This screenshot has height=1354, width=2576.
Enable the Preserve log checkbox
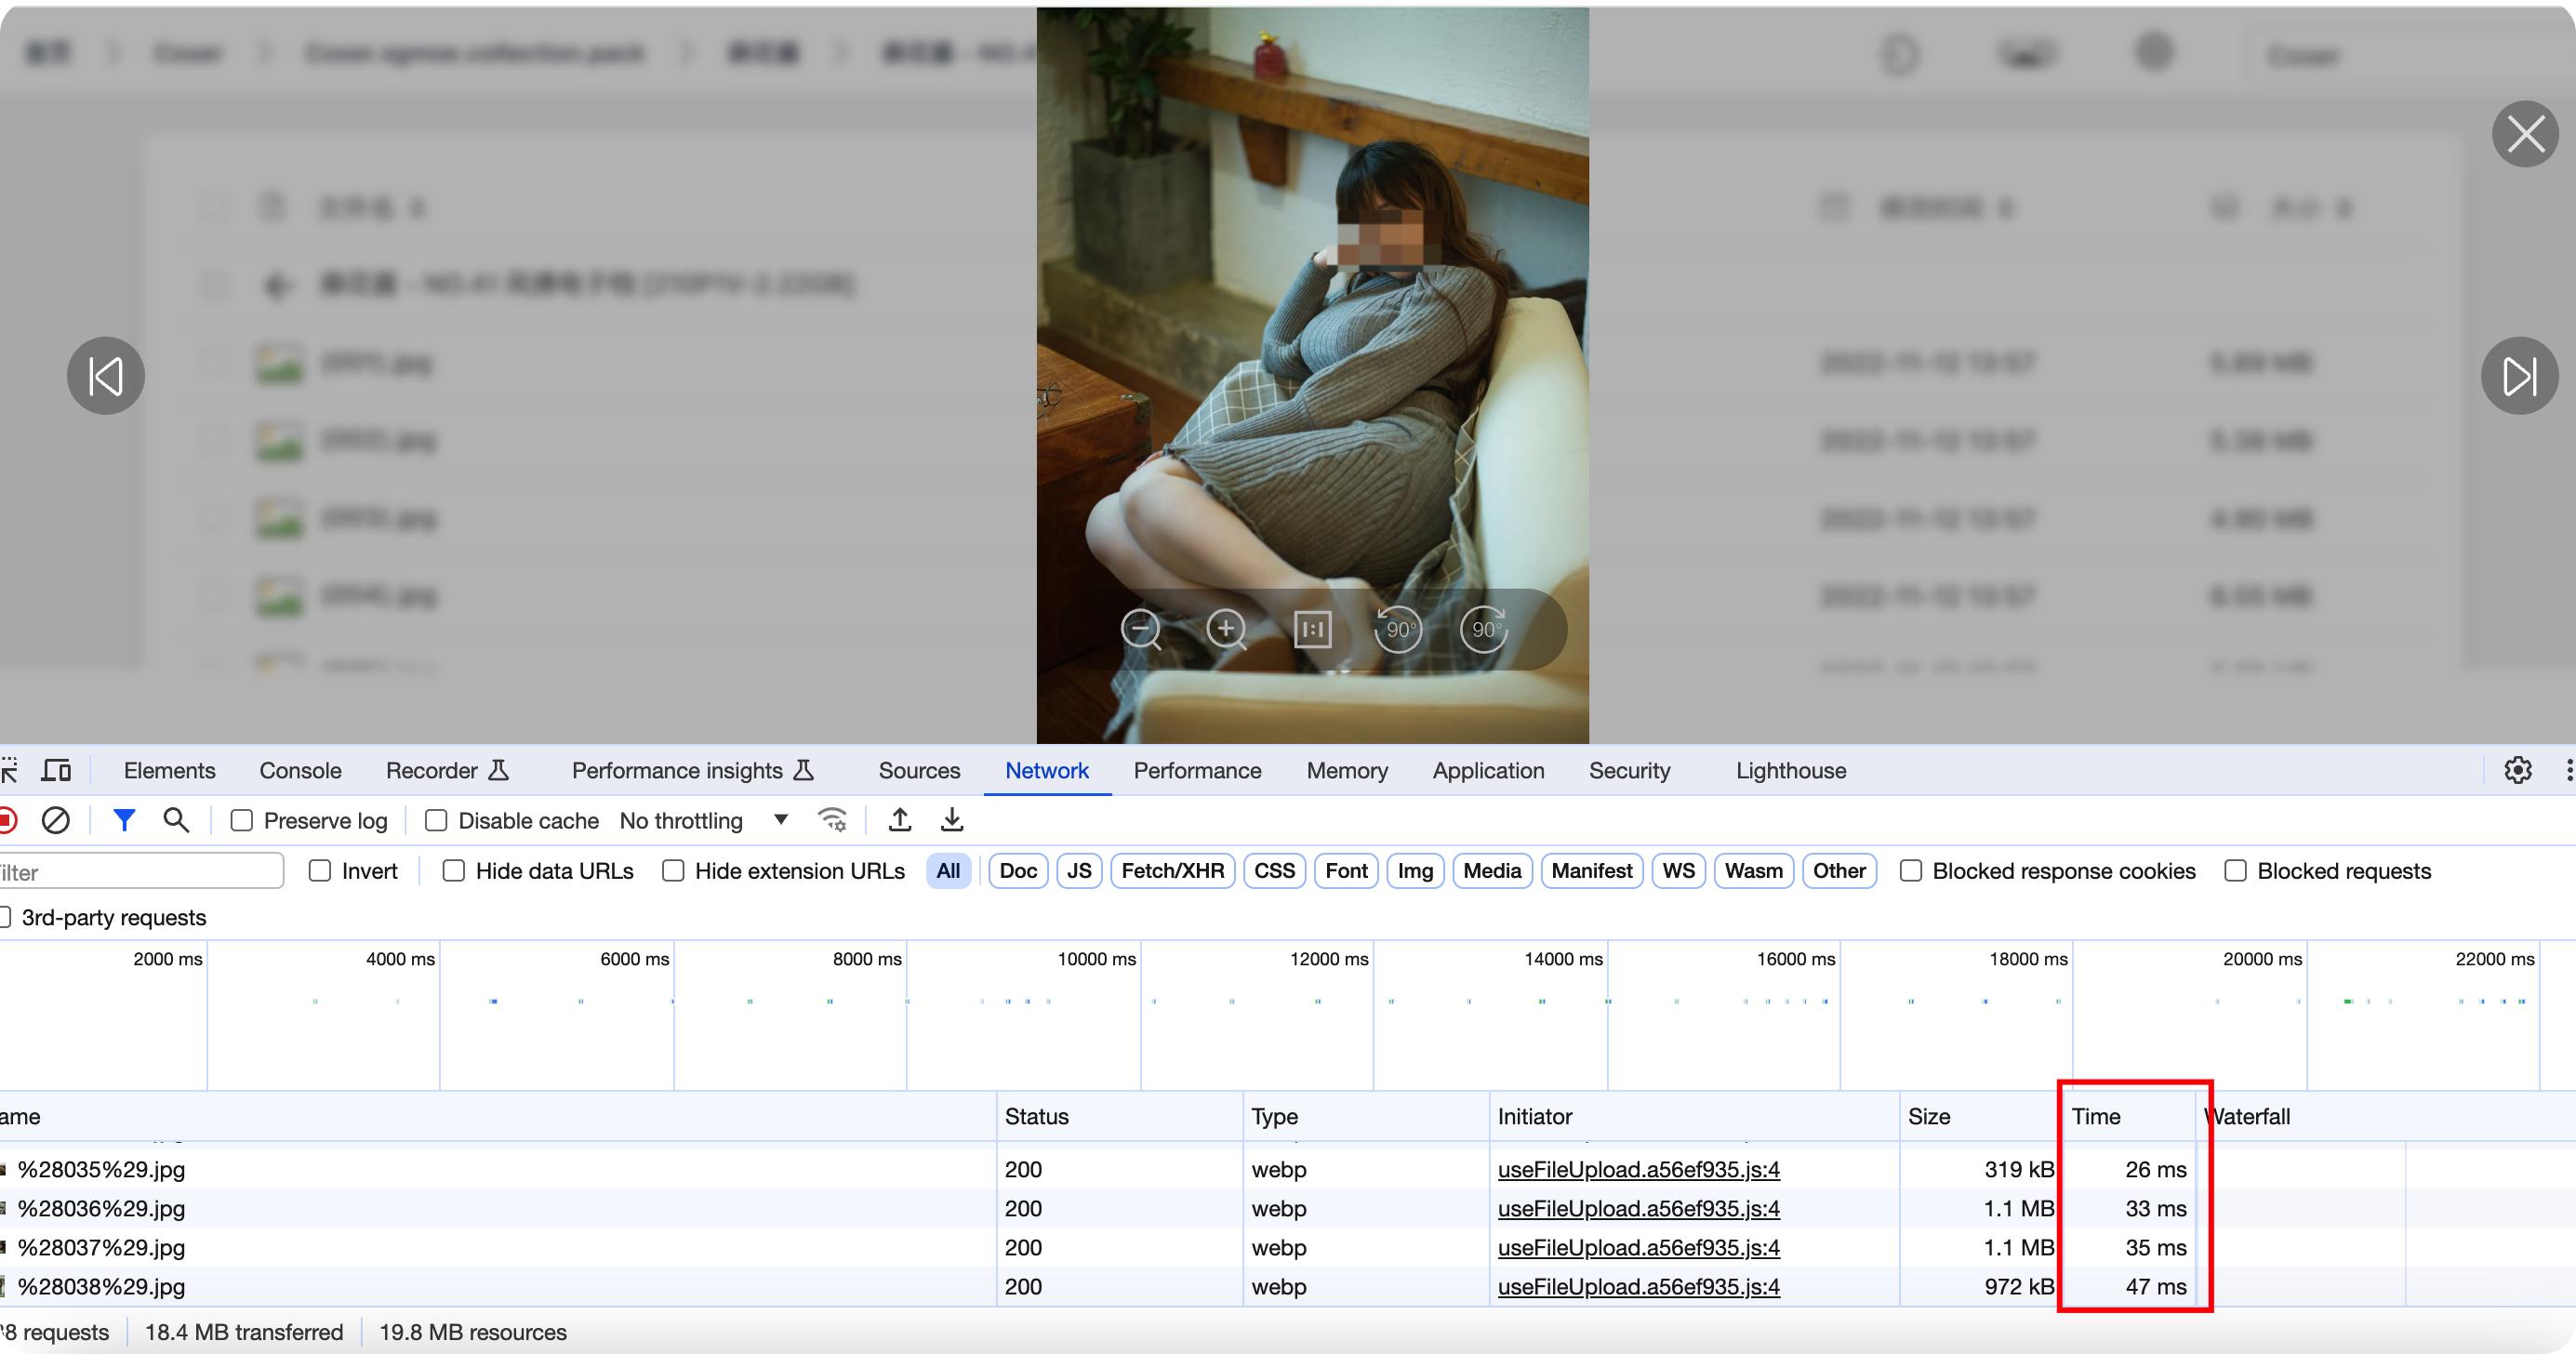click(x=242, y=821)
